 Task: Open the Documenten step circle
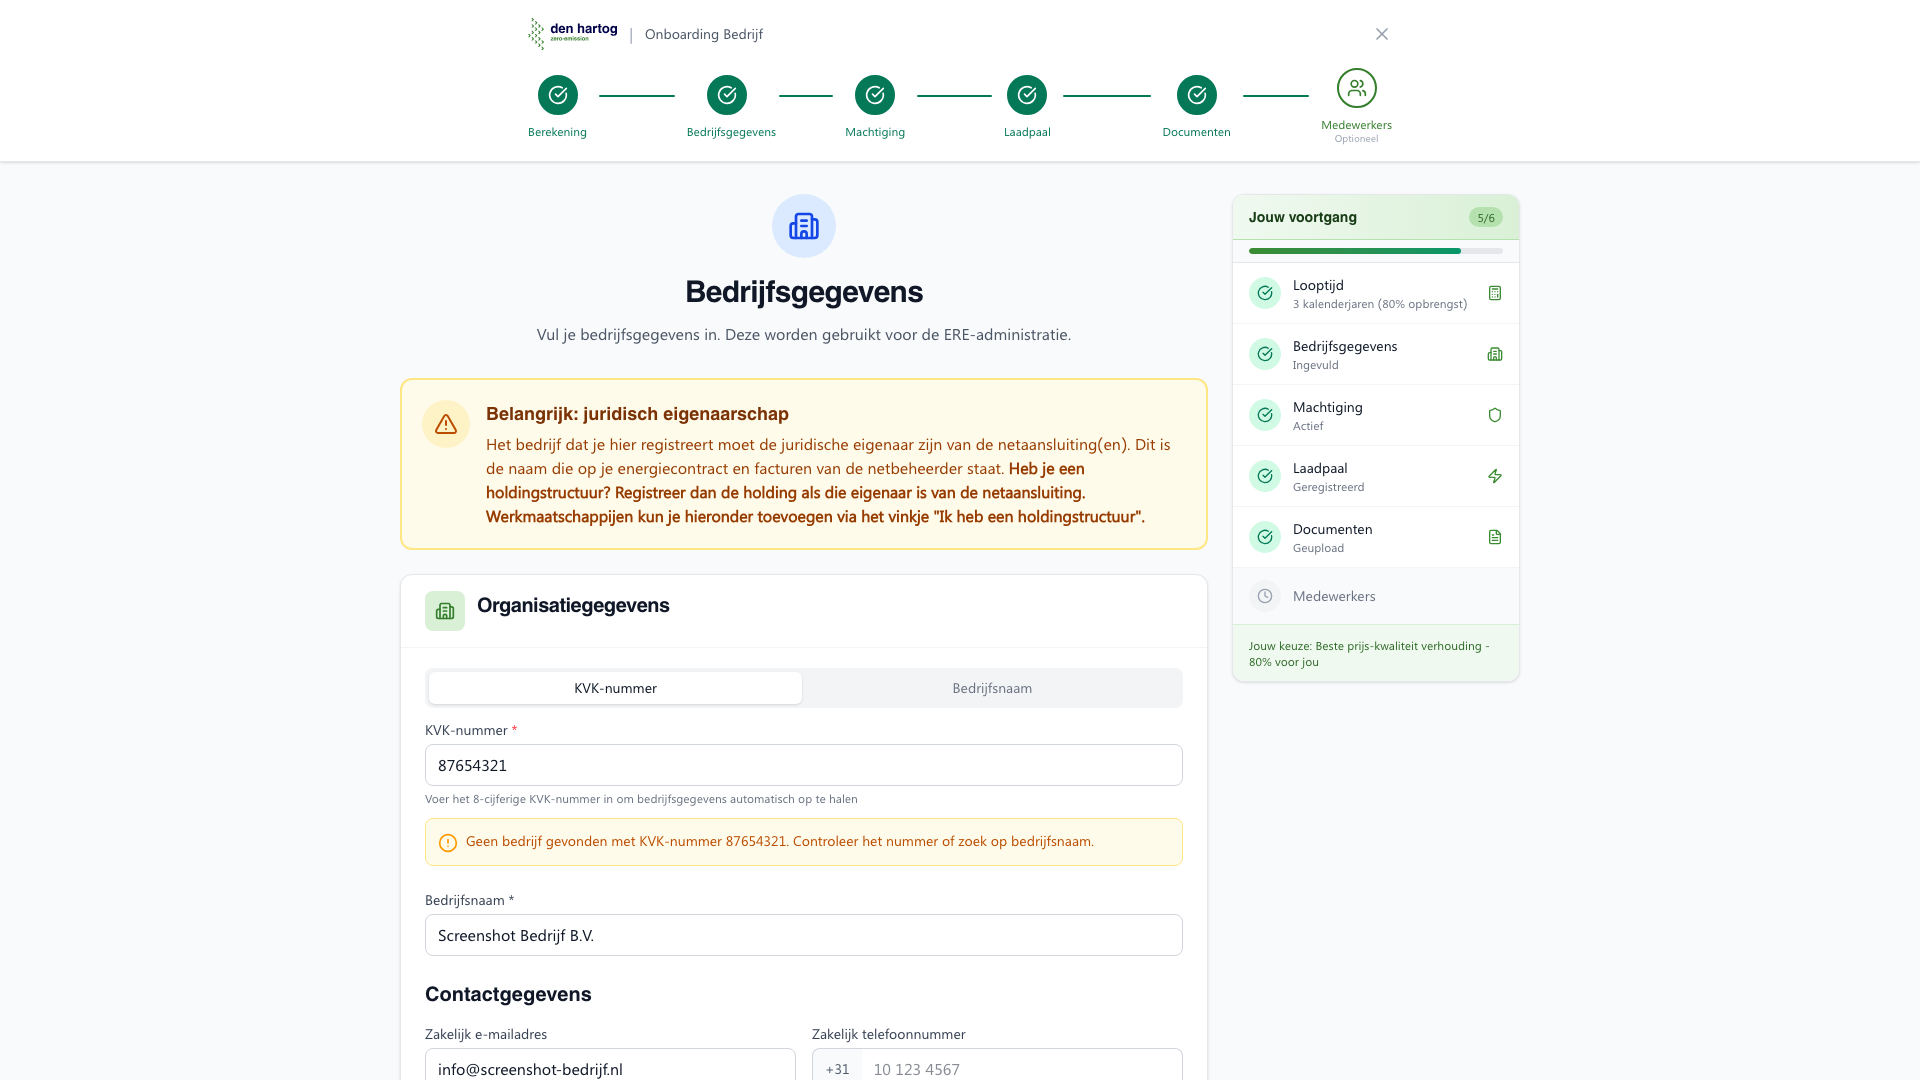tap(1197, 95)
